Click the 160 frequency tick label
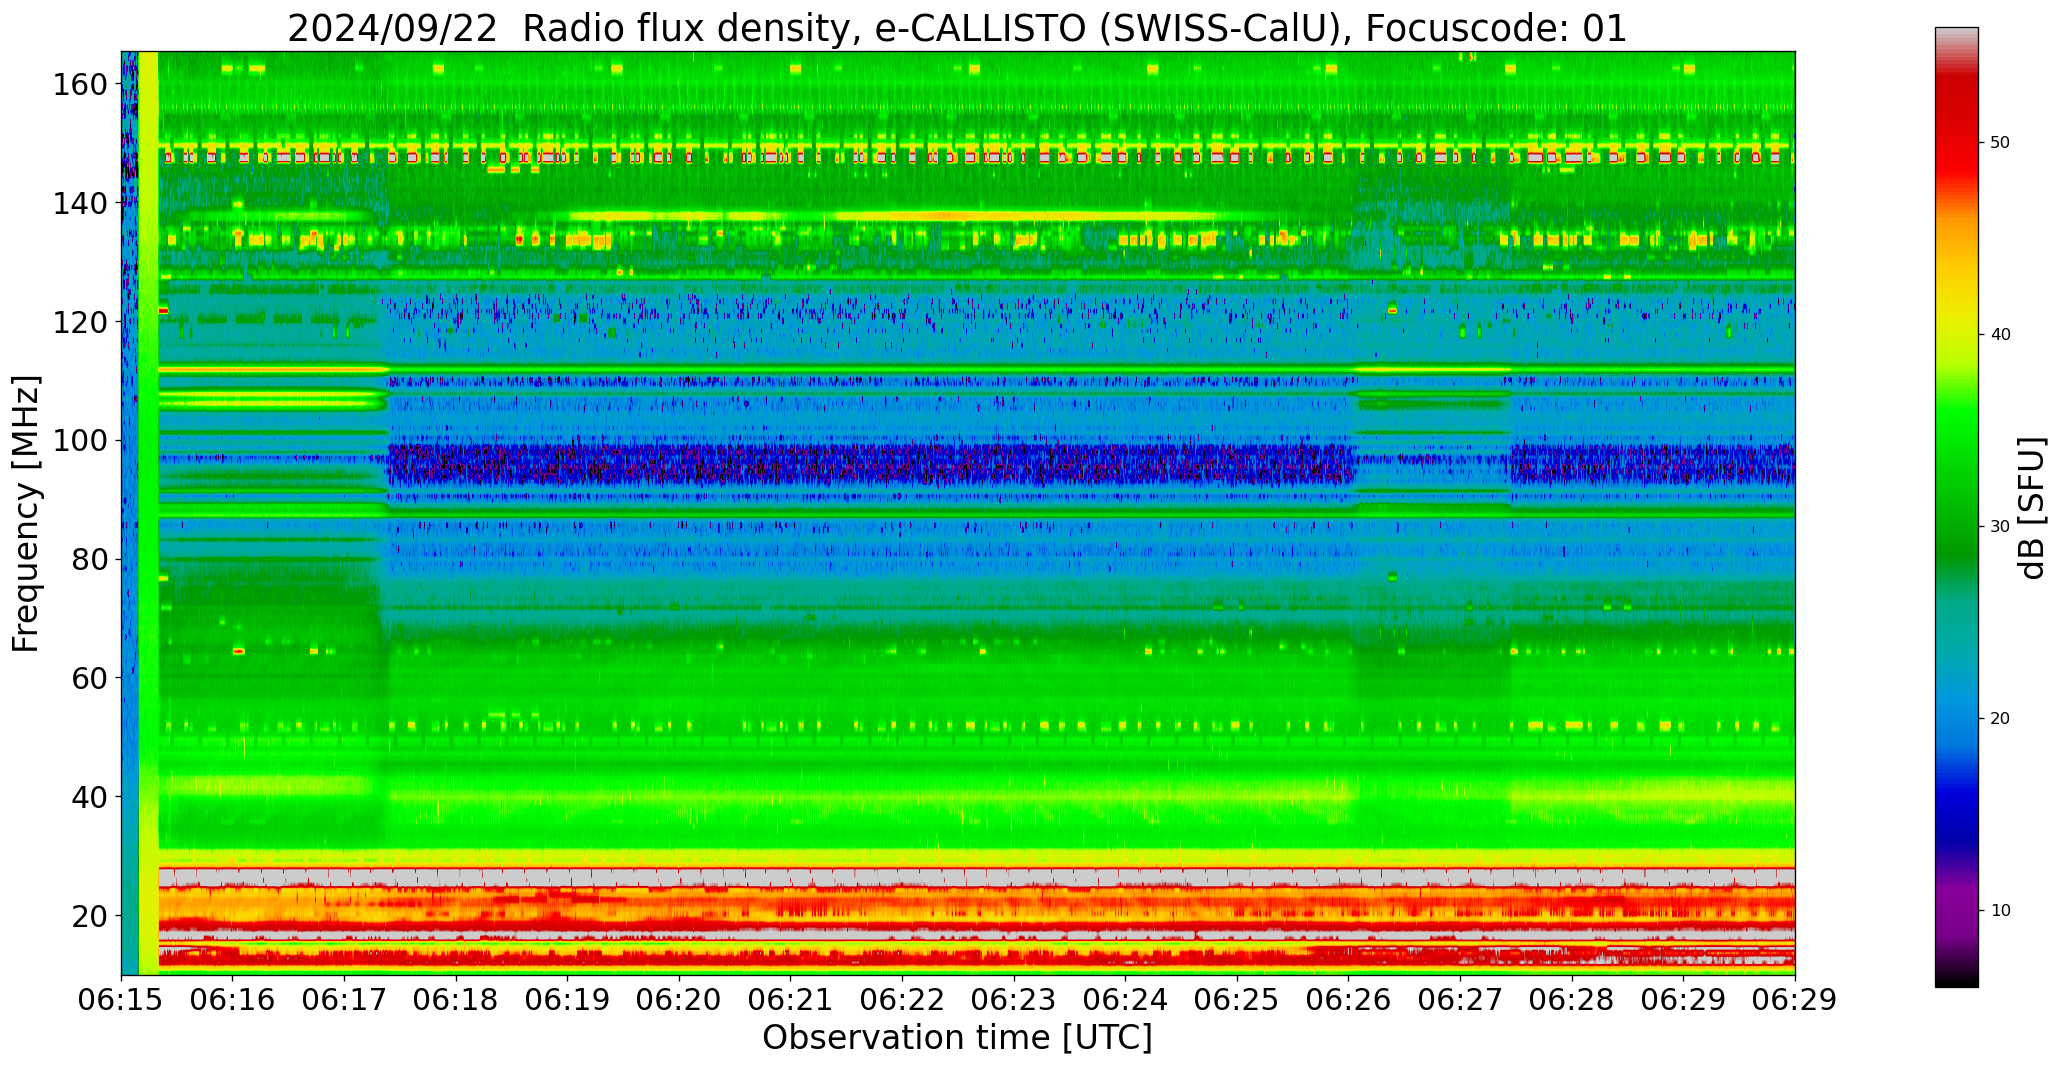2062x1067 pixels. click(80, 85)
